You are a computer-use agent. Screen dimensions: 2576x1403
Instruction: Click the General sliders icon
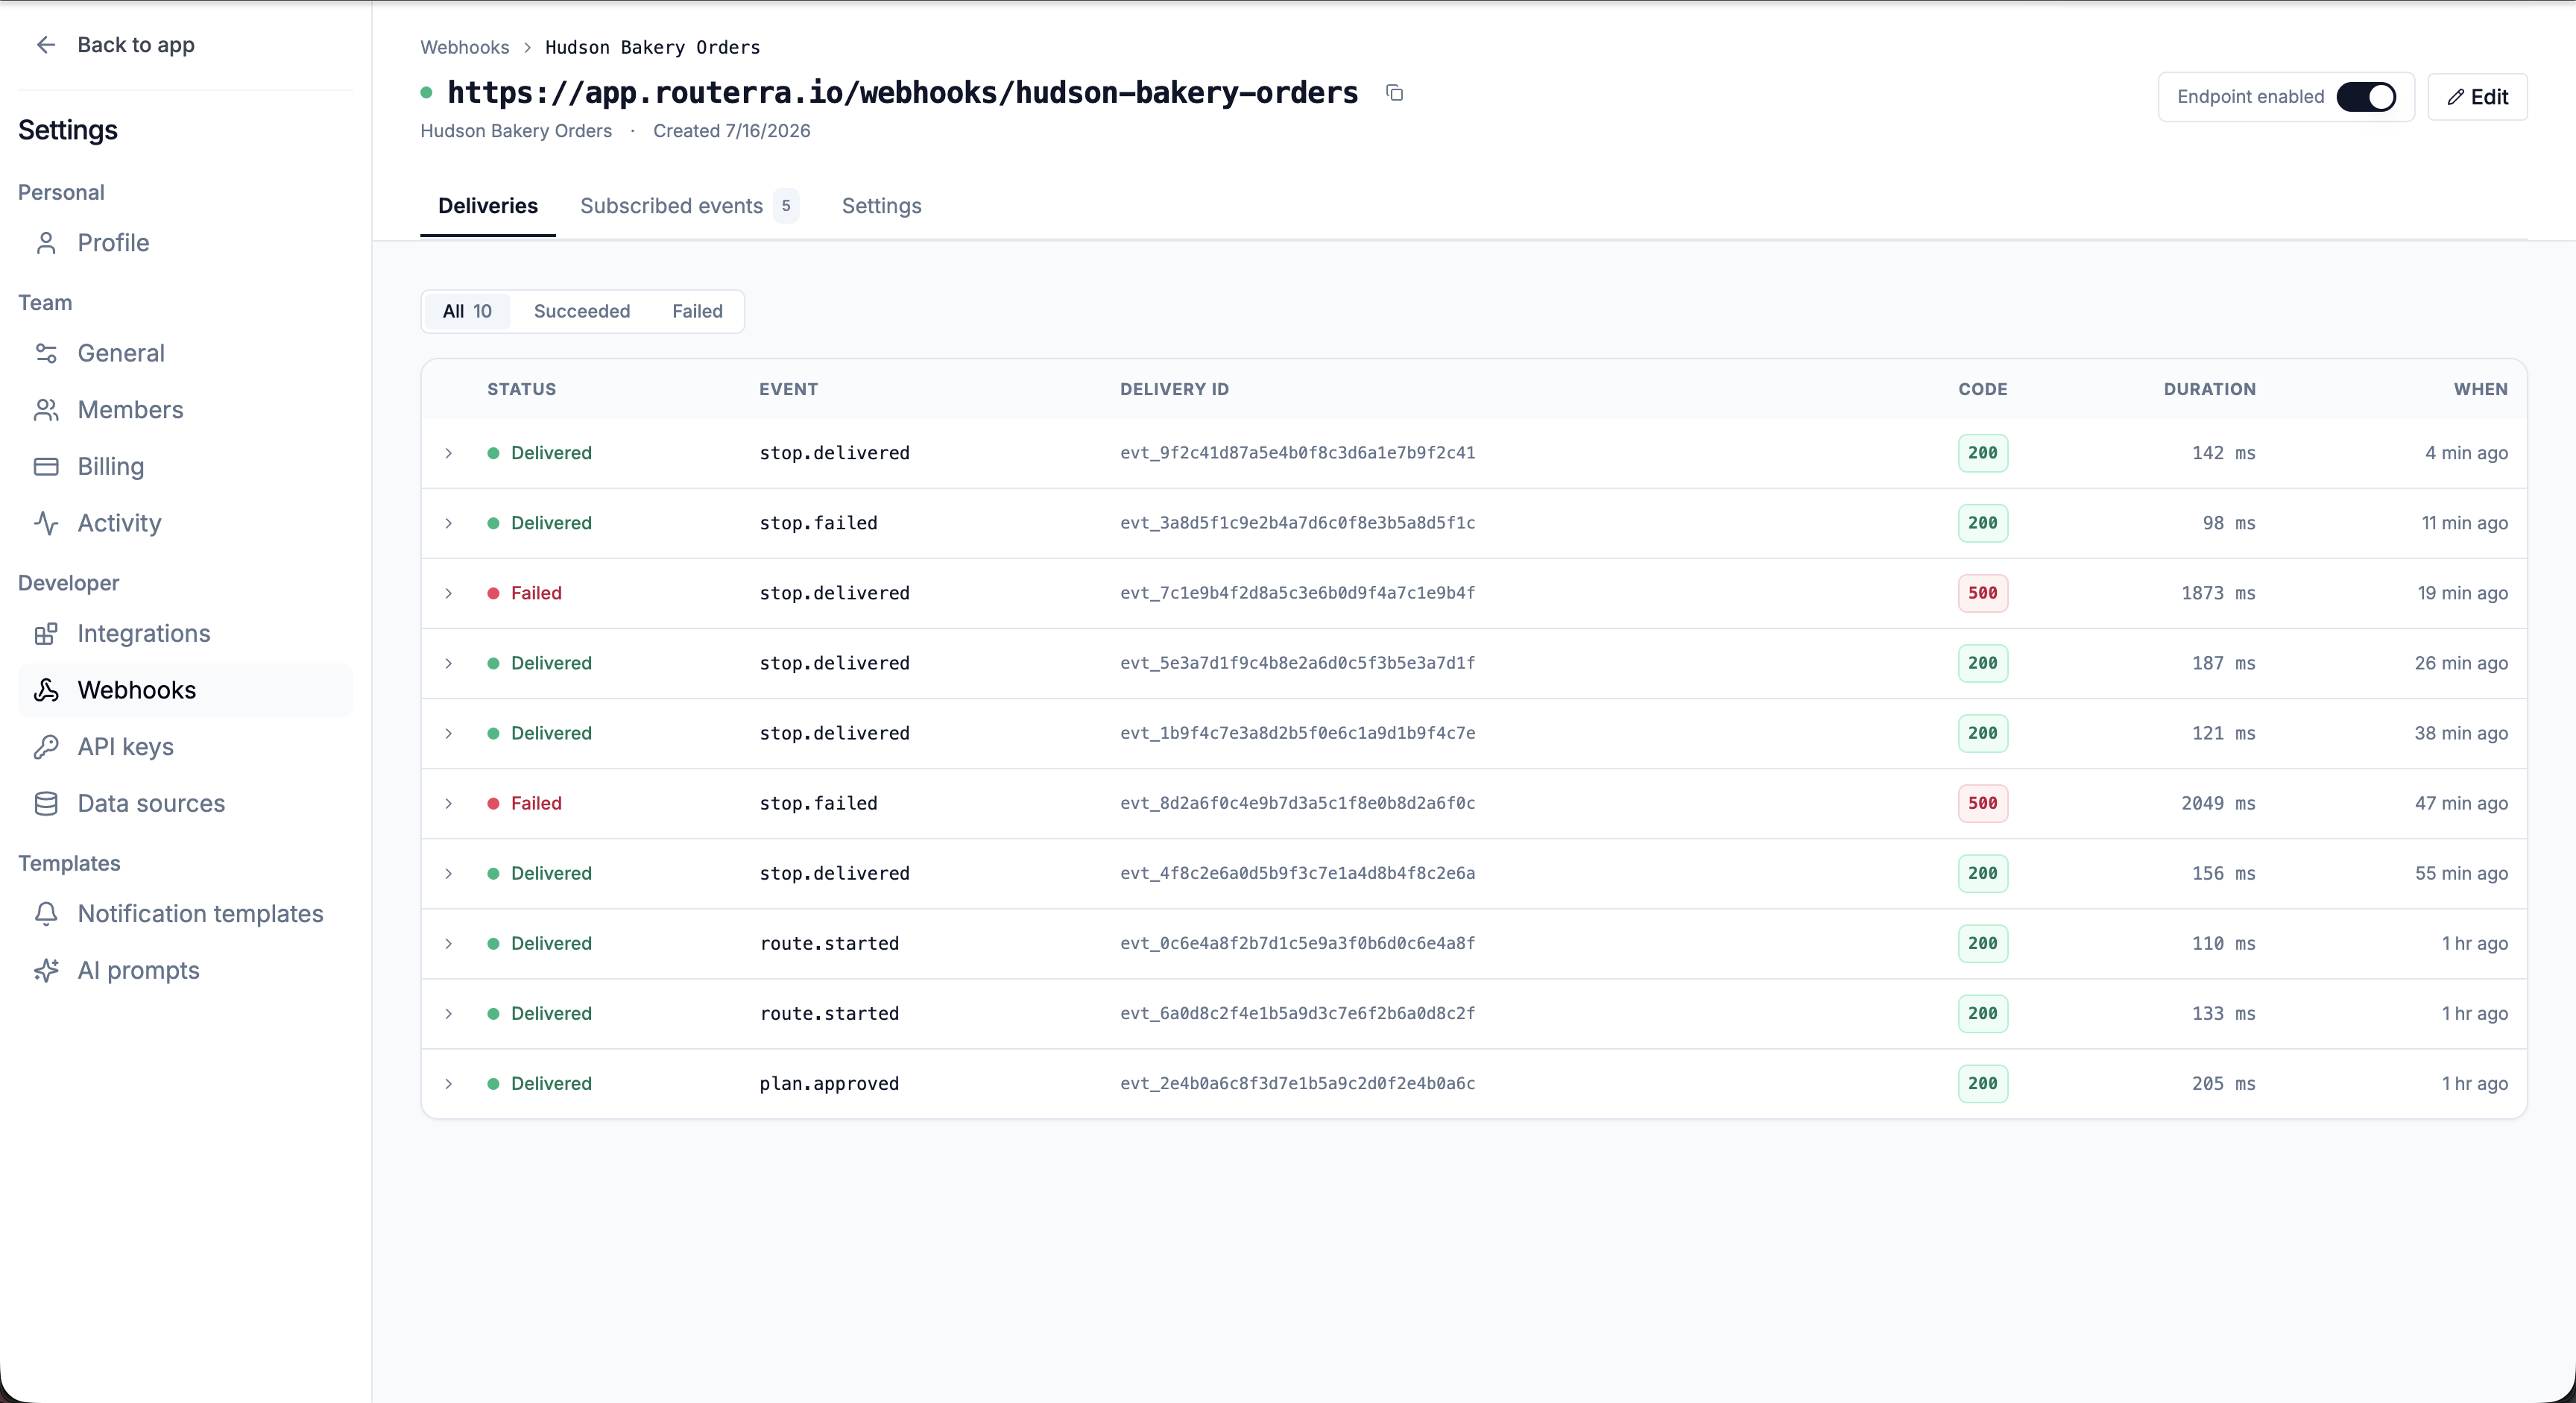(x=46, y=353)
